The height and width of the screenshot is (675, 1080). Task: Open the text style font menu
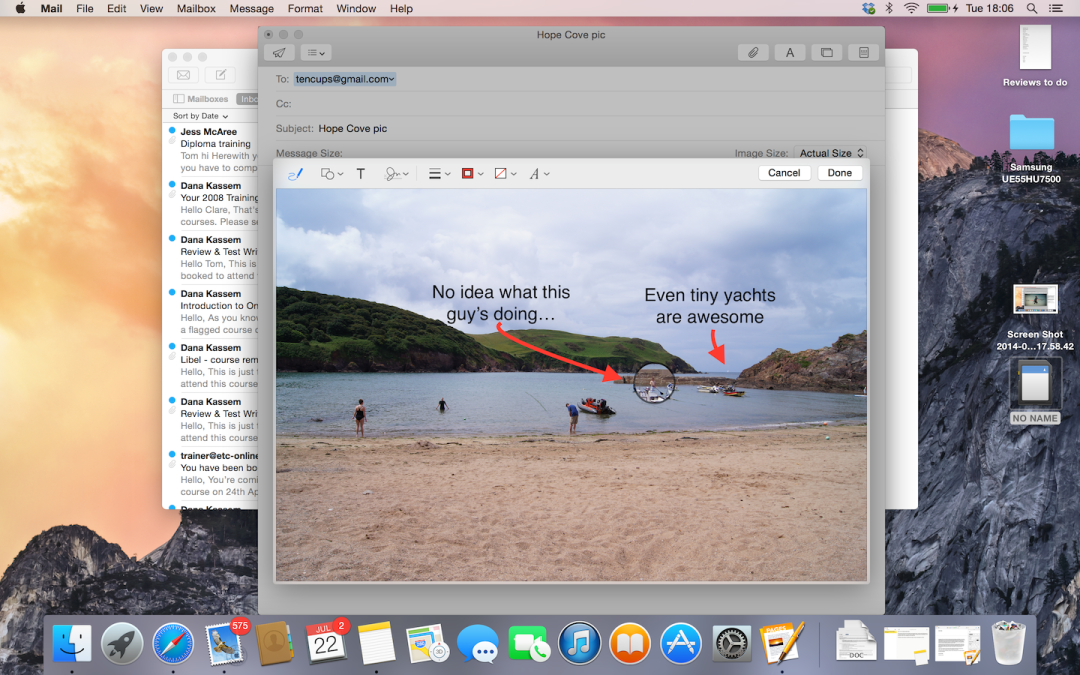[539, 174]
